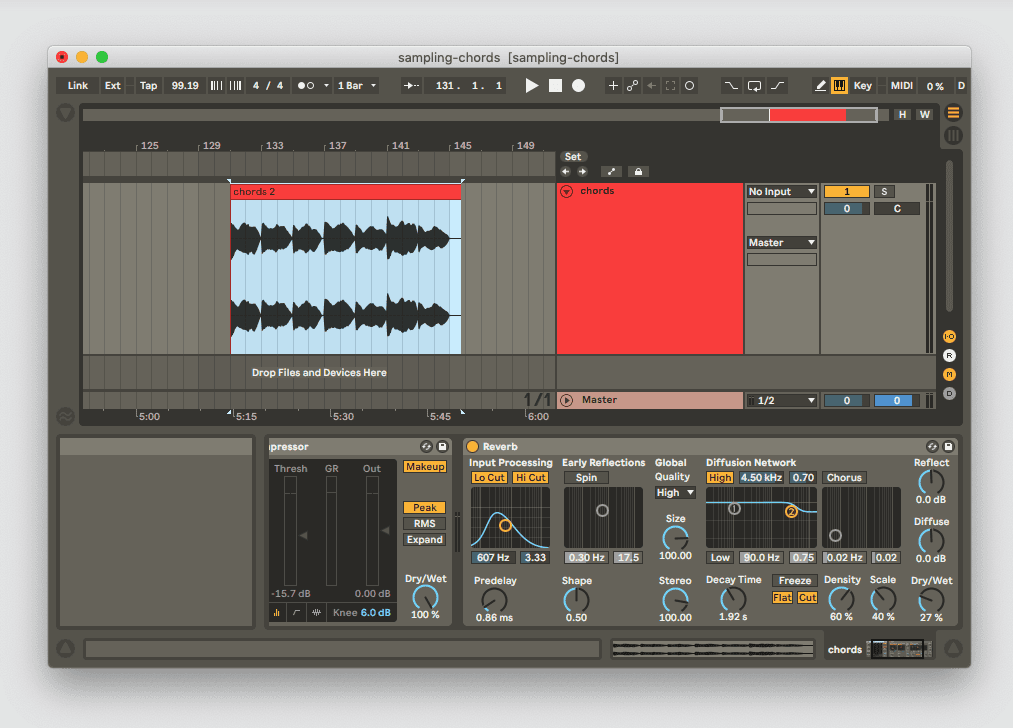The height and width of the screenshot is (728, 1013).
Task: Click the Makeup button on the Compressor
Action: 424,466
